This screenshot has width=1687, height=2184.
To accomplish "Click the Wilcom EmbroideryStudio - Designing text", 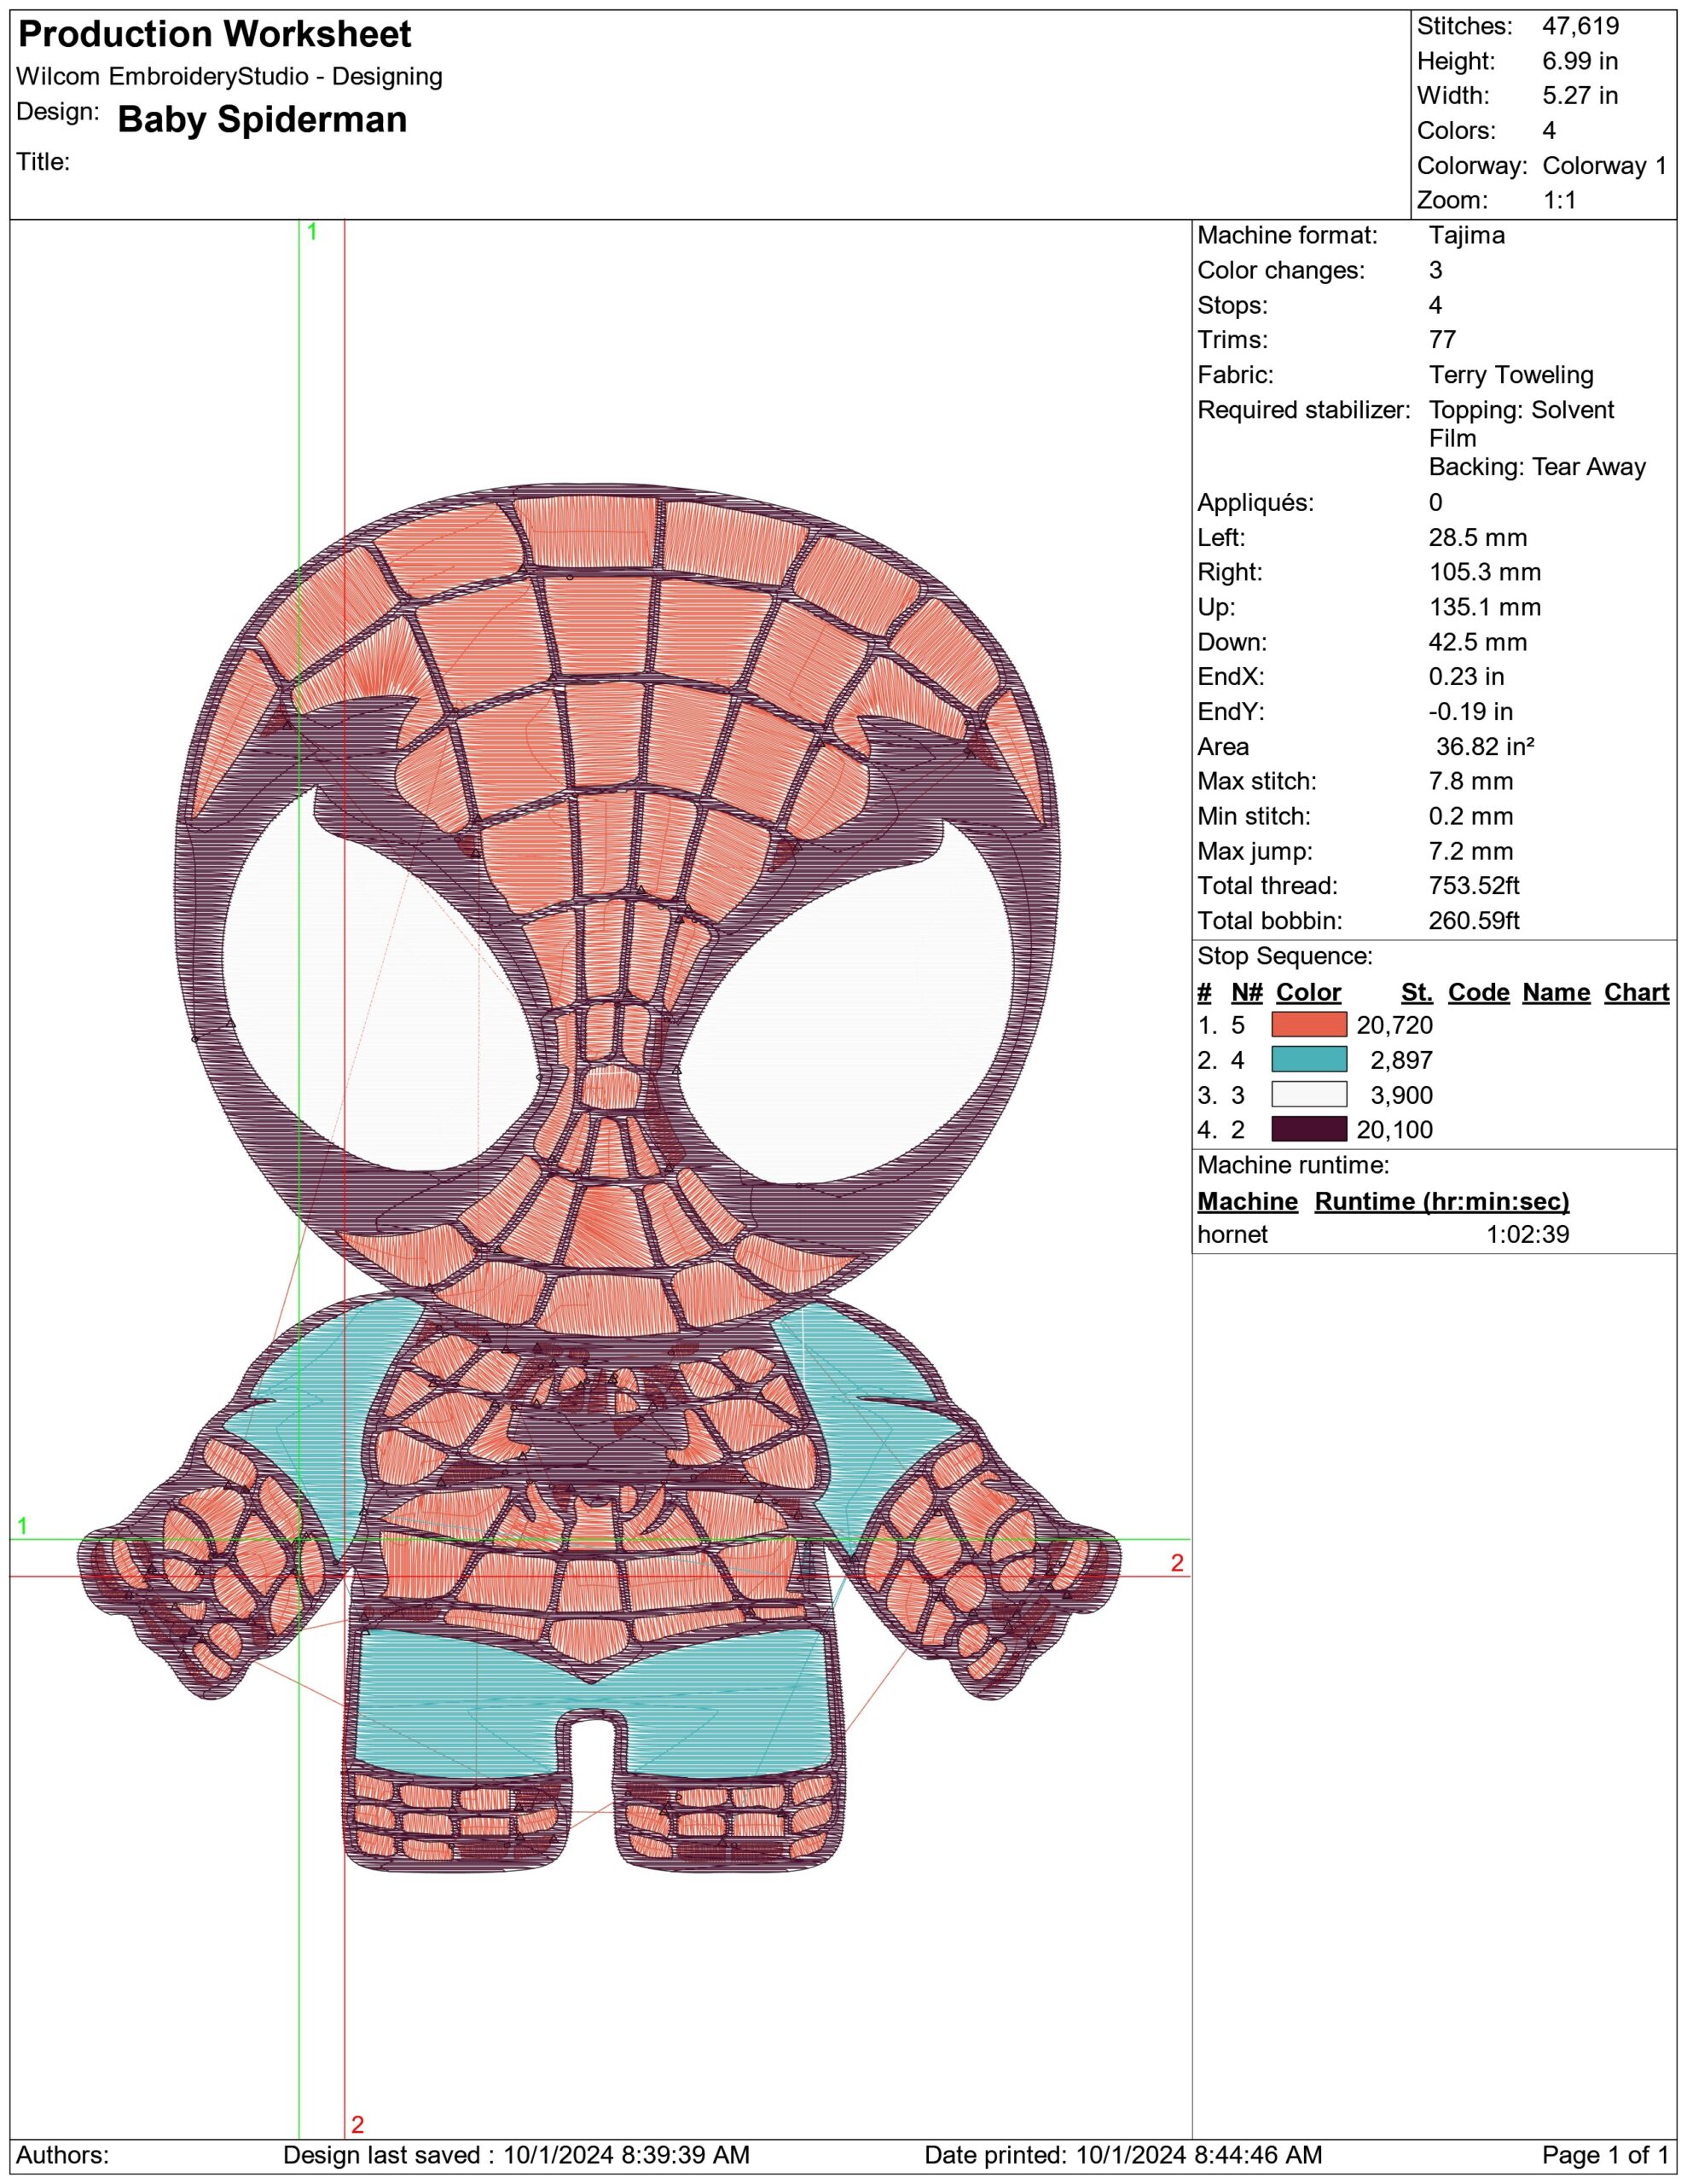I will point(229,77).
